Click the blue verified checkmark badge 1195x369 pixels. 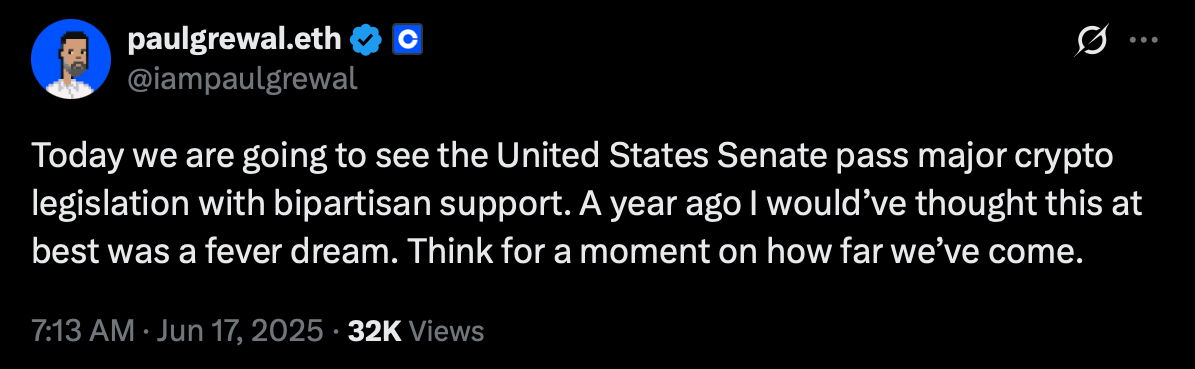click(x=365, y=40)
